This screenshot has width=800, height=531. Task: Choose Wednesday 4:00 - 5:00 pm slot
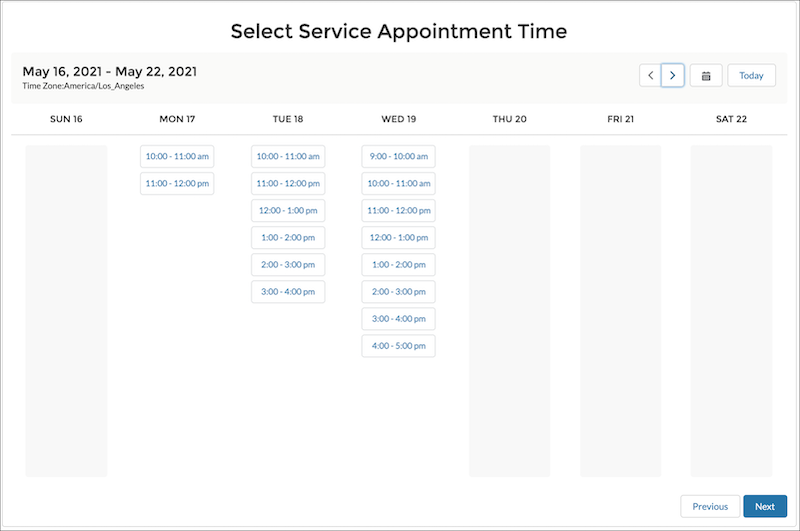coord(398,346)
